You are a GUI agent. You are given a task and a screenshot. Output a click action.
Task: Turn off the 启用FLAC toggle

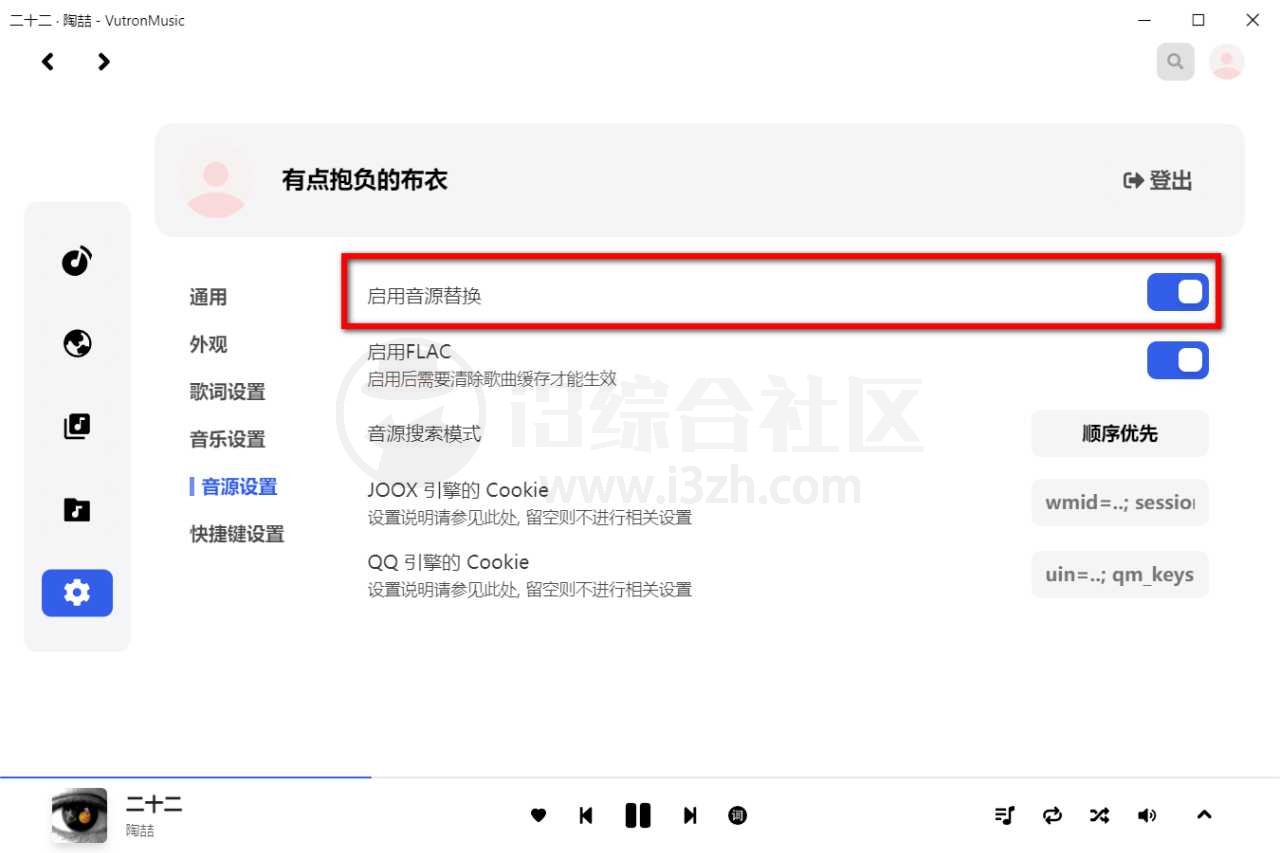click(1178, 361)
